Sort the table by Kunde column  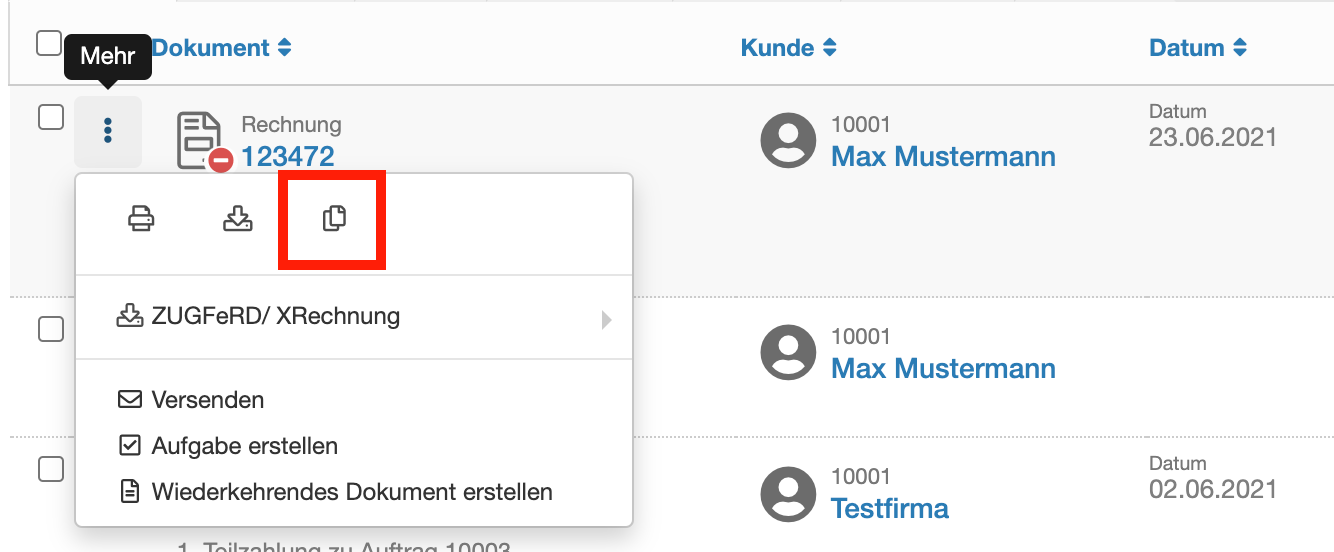789,48
